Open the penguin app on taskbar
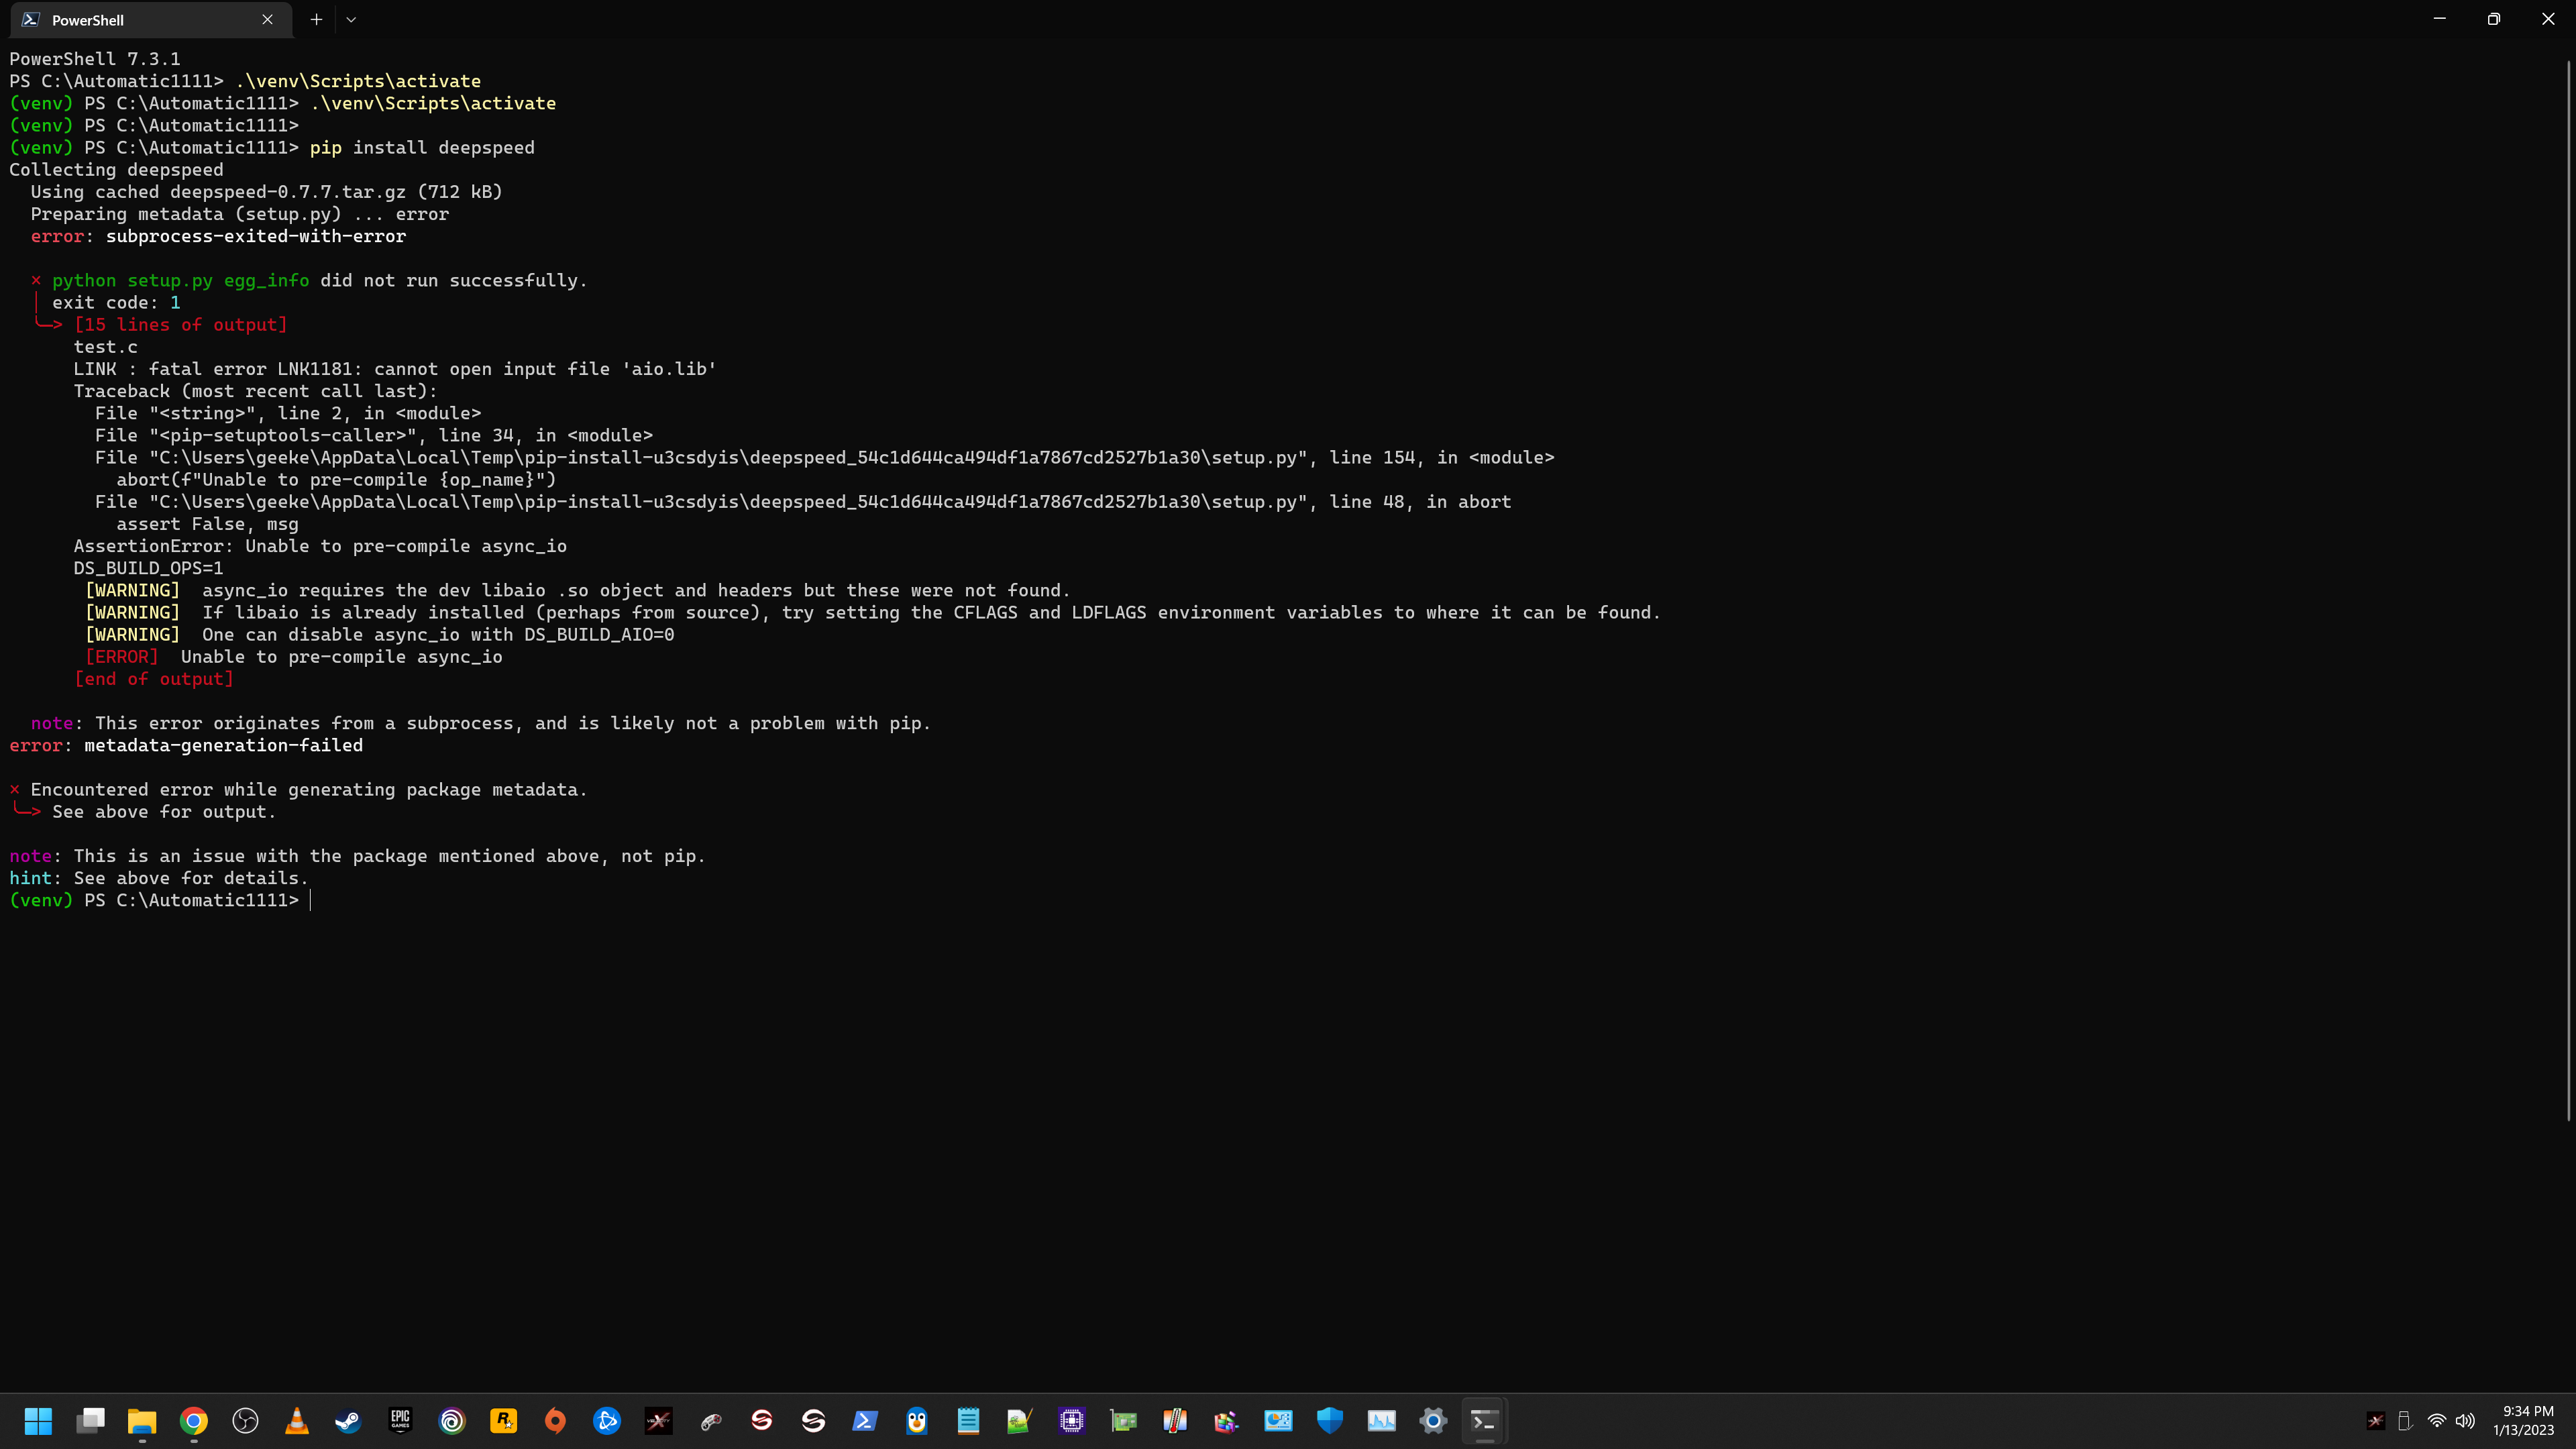Image resolution: width=2576 pixels, height=1449 pixels. pyautogui.click(x=917, y=1421)
